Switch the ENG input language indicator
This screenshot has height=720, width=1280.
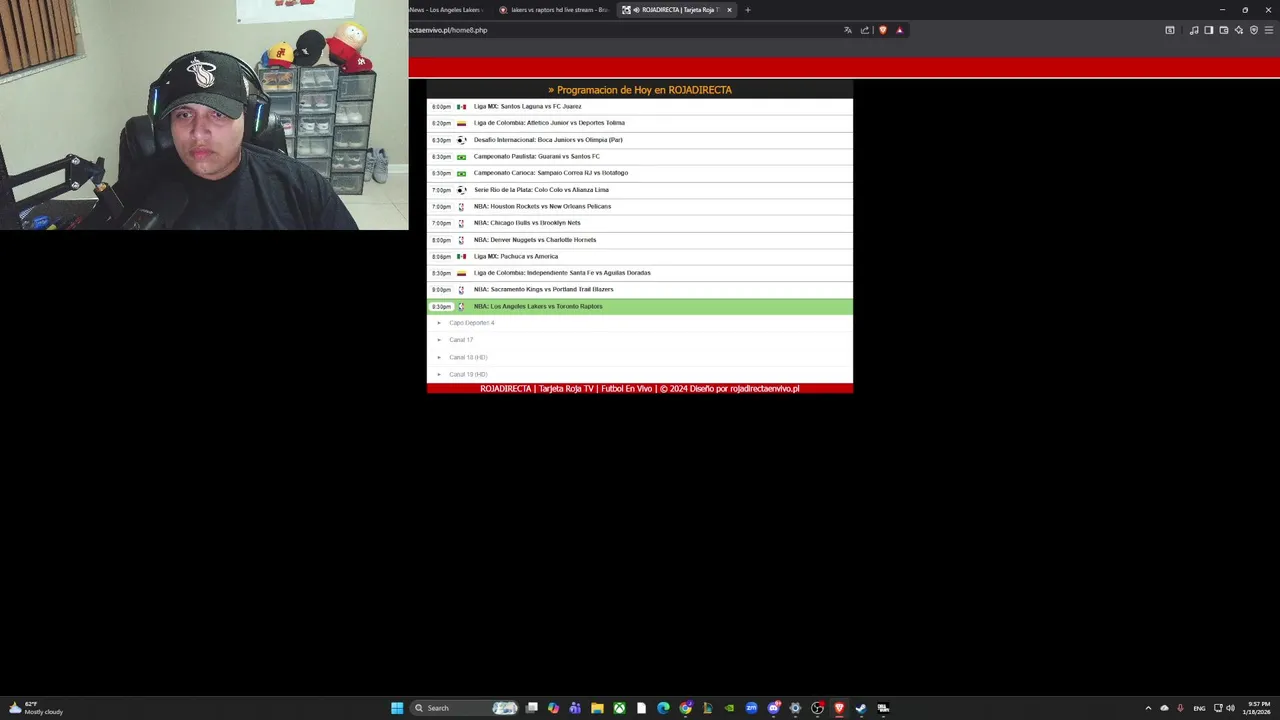1199,708
